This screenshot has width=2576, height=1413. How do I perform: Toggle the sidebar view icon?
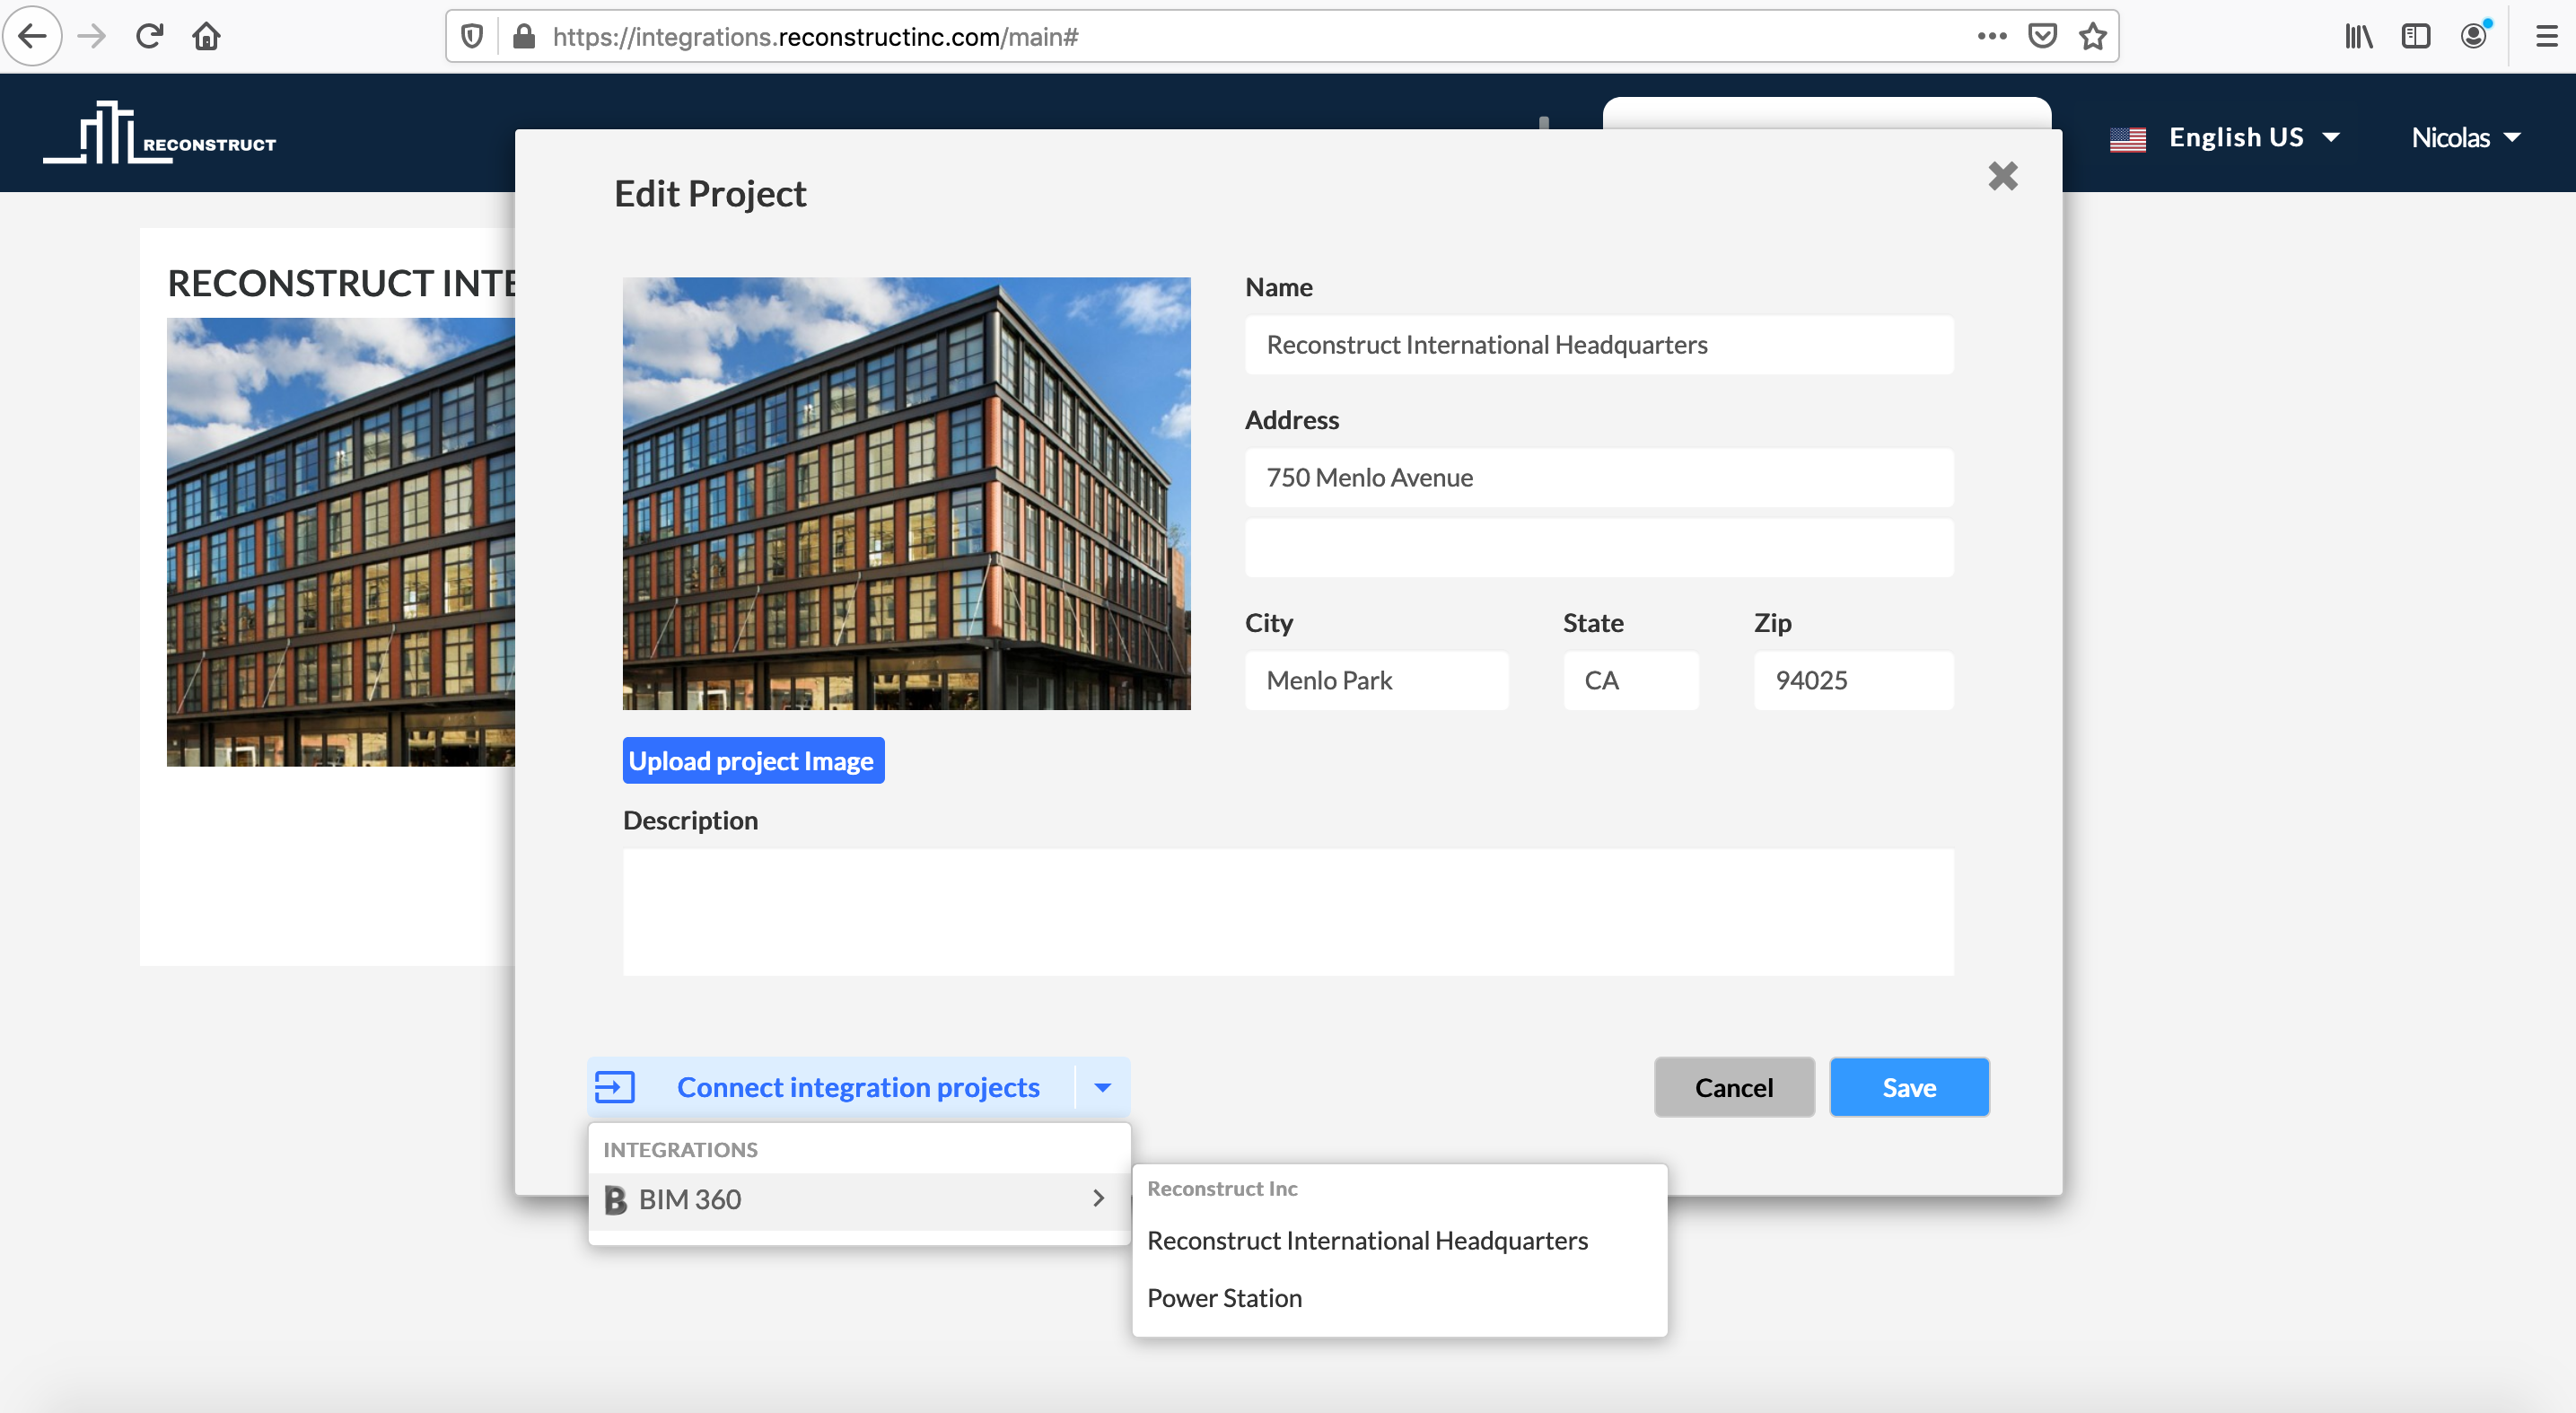[2416, 37]
